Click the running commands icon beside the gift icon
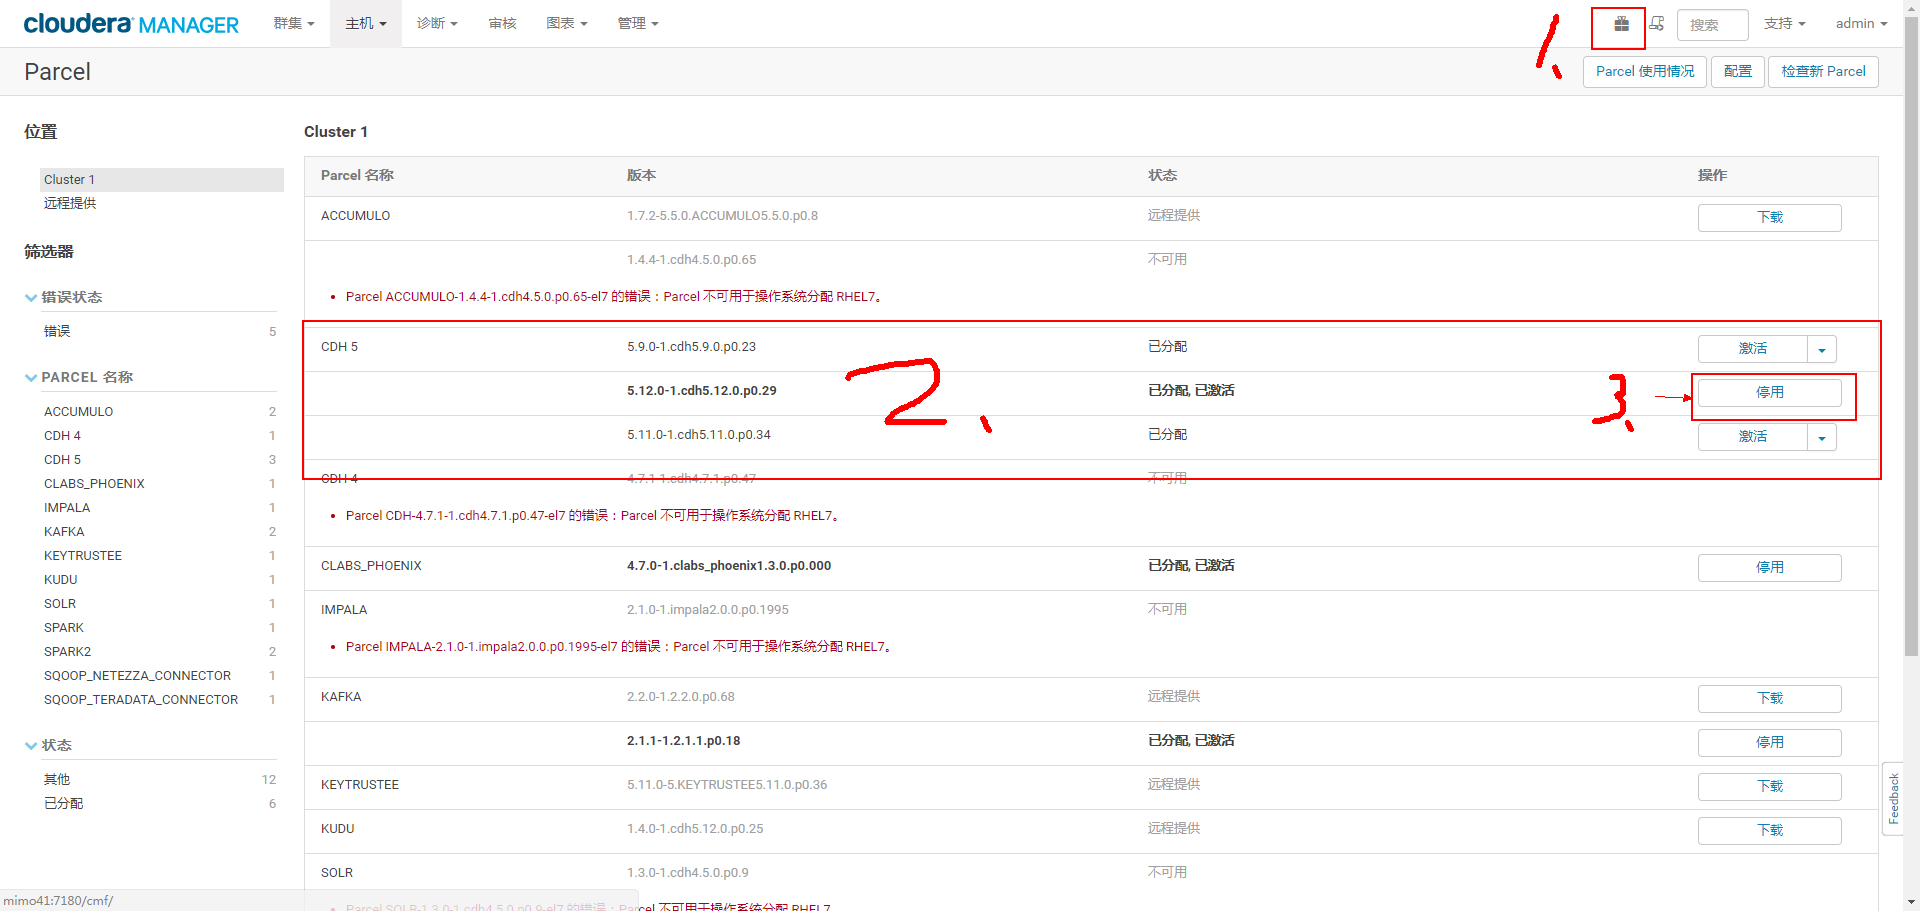Viewport: 1920px width, 911px height. point(1657,24)
